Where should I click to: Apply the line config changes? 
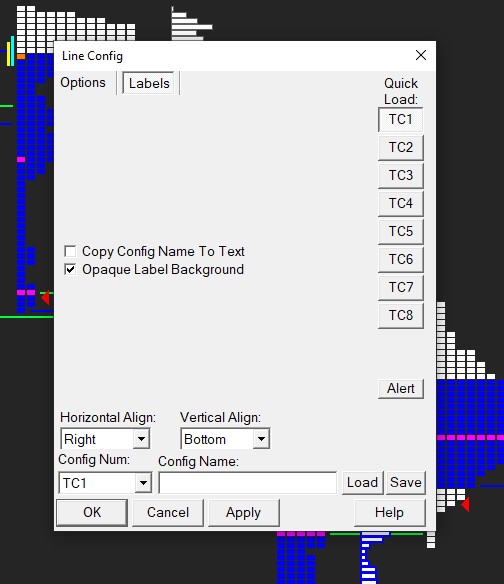pyautogui.click(x=243, y=512)
